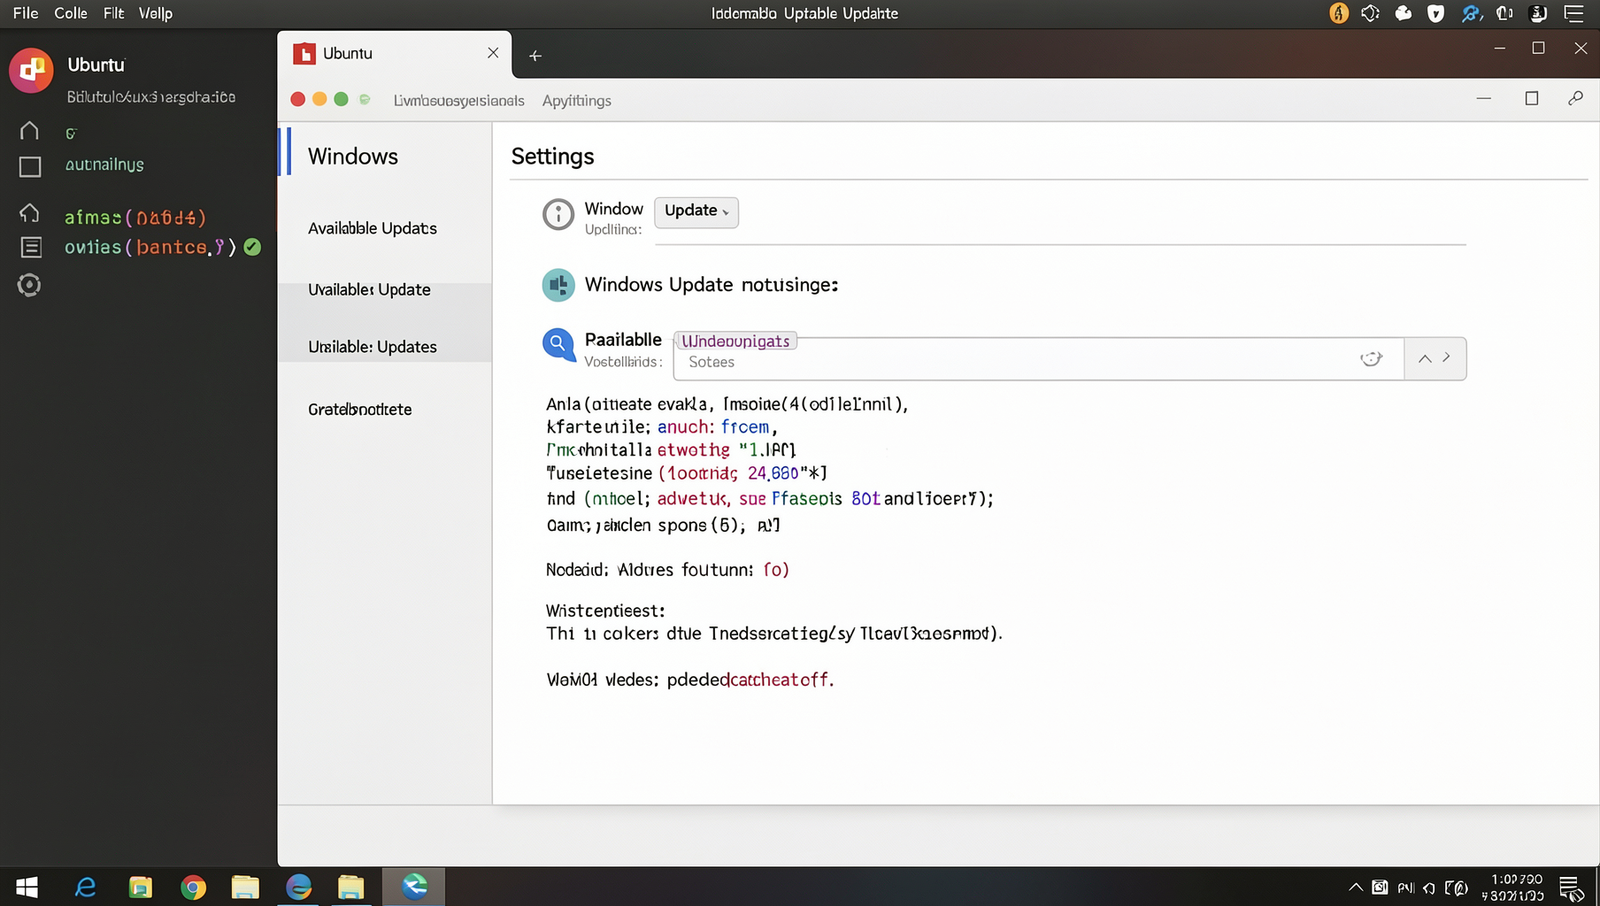Open the Vellp menu

tap(156, 13)
